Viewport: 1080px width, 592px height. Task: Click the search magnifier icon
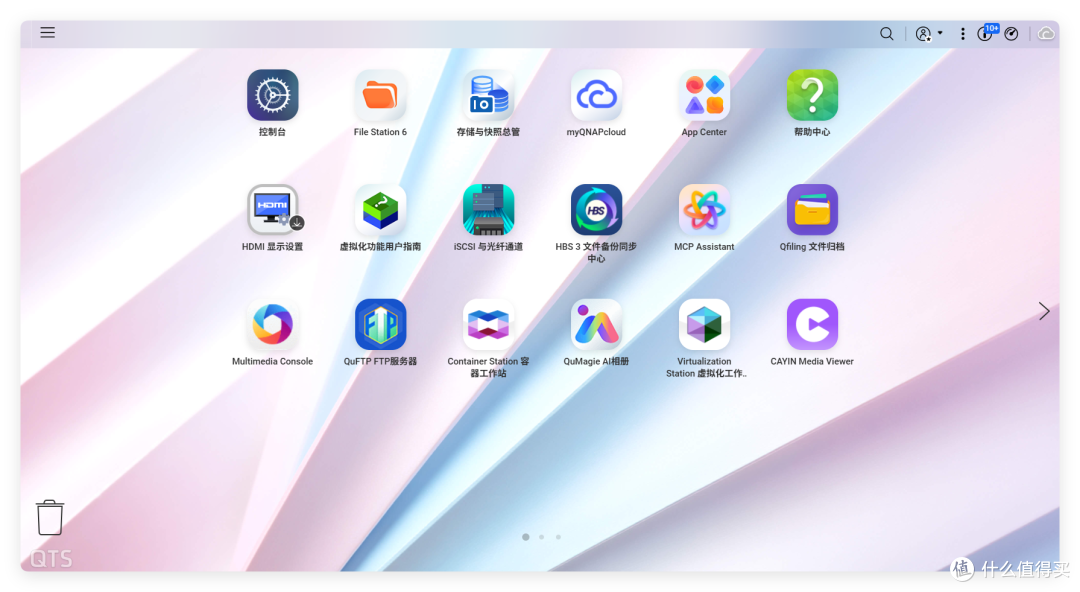pyautogui.click(x=886, y=34)
